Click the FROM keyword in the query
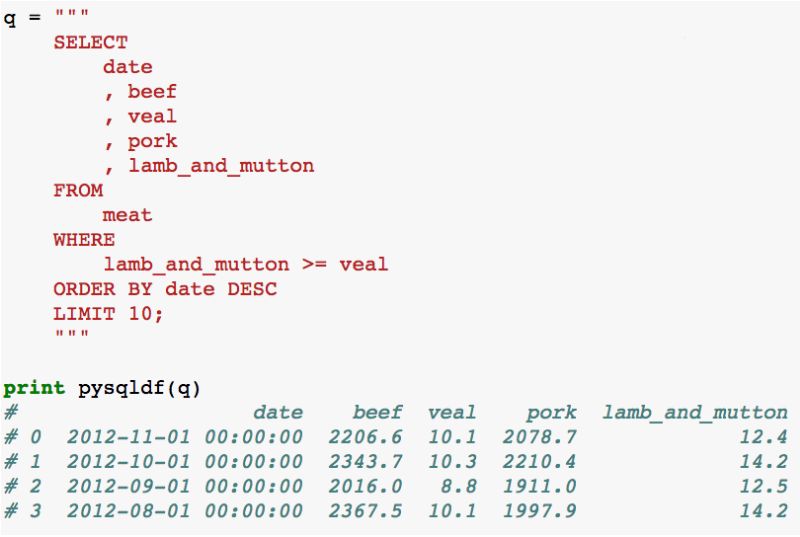The height and width of the screenshot is (537, 800). [78, 190]
